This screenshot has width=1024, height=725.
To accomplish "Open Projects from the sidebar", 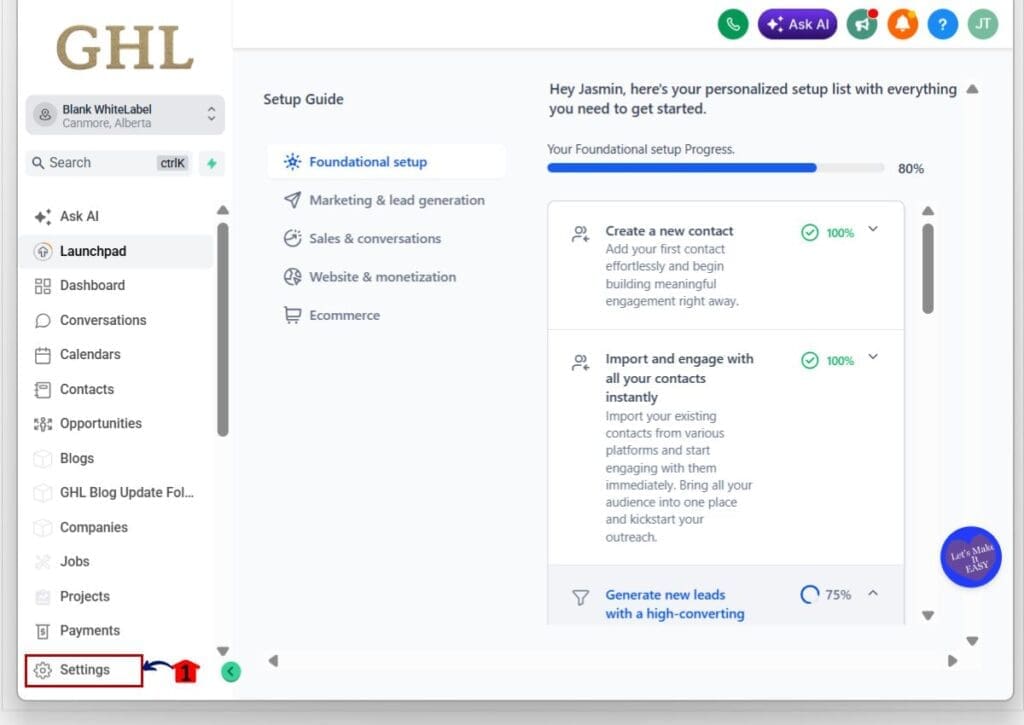I will [116, 596].
